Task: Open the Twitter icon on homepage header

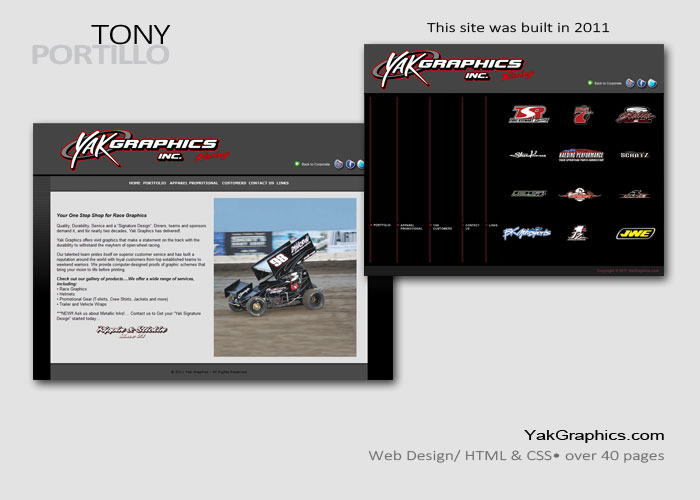Action: (361, 164)
